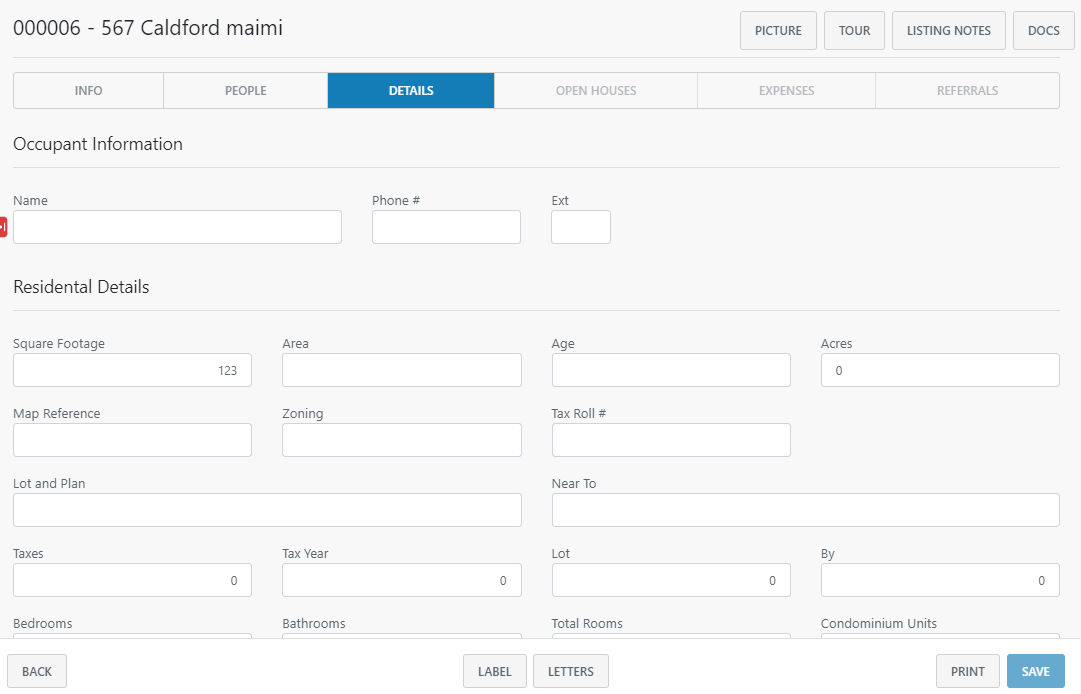Switch to the PEOPLE tab
The width and height of the screenshot is (1081, 694).
click(245, 90)
